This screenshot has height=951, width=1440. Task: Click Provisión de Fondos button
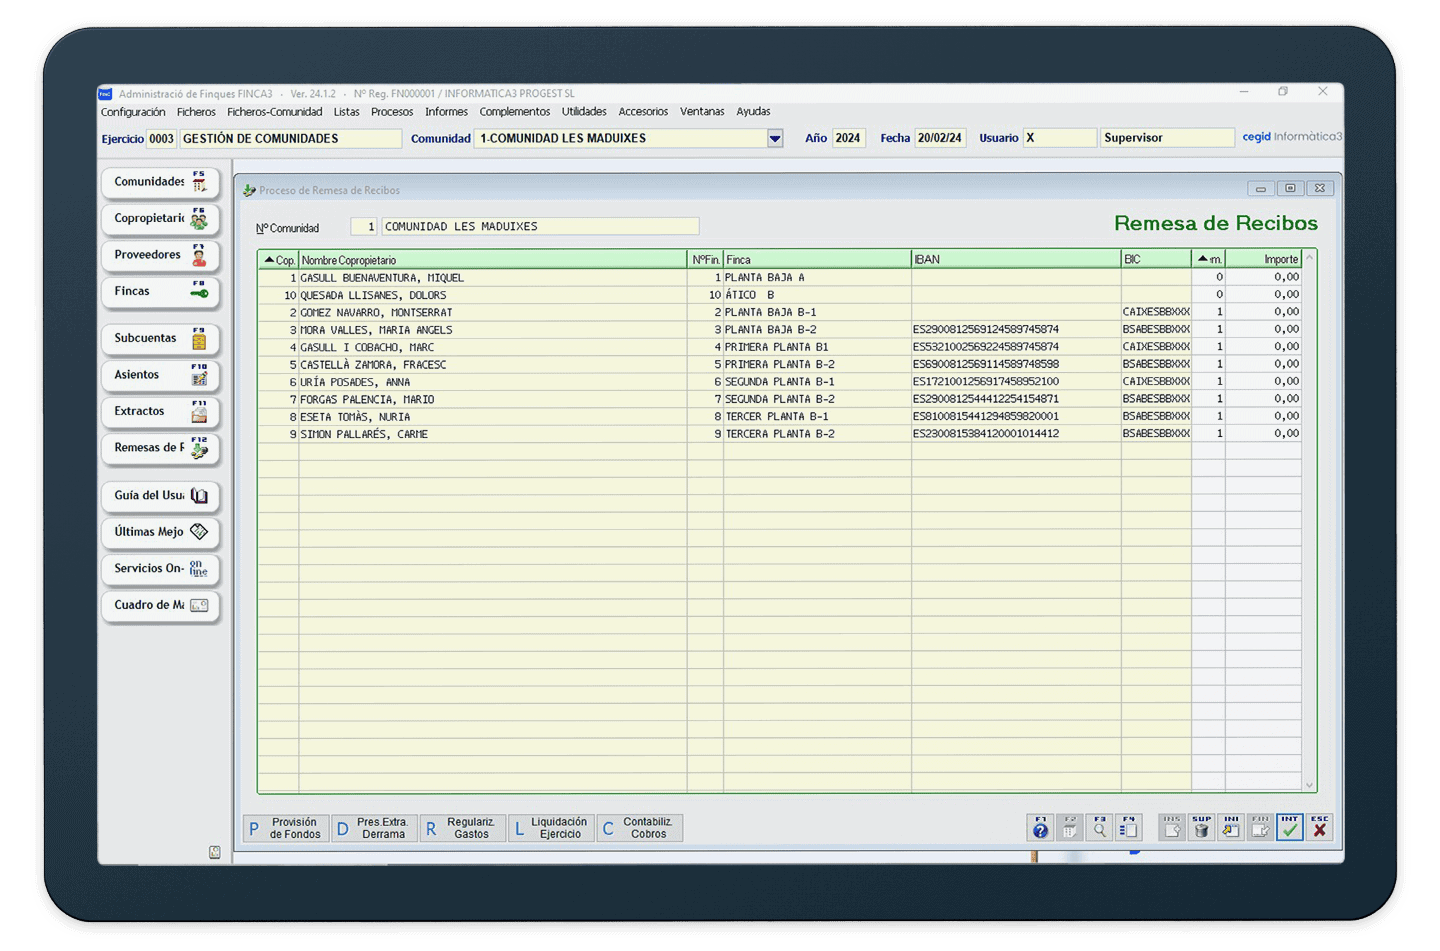(286, 828)
